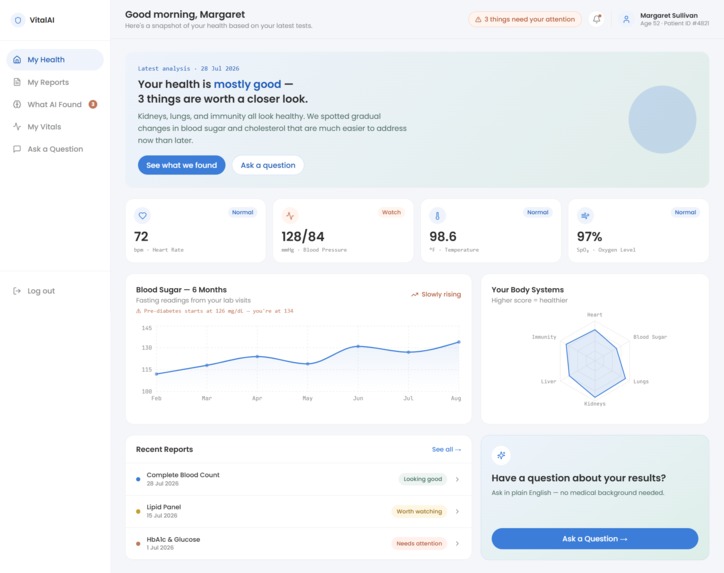The height and width of the screenshot is (573, 724).
Task: Click the Needs attention status badge
Action: [x=419, y=543]
